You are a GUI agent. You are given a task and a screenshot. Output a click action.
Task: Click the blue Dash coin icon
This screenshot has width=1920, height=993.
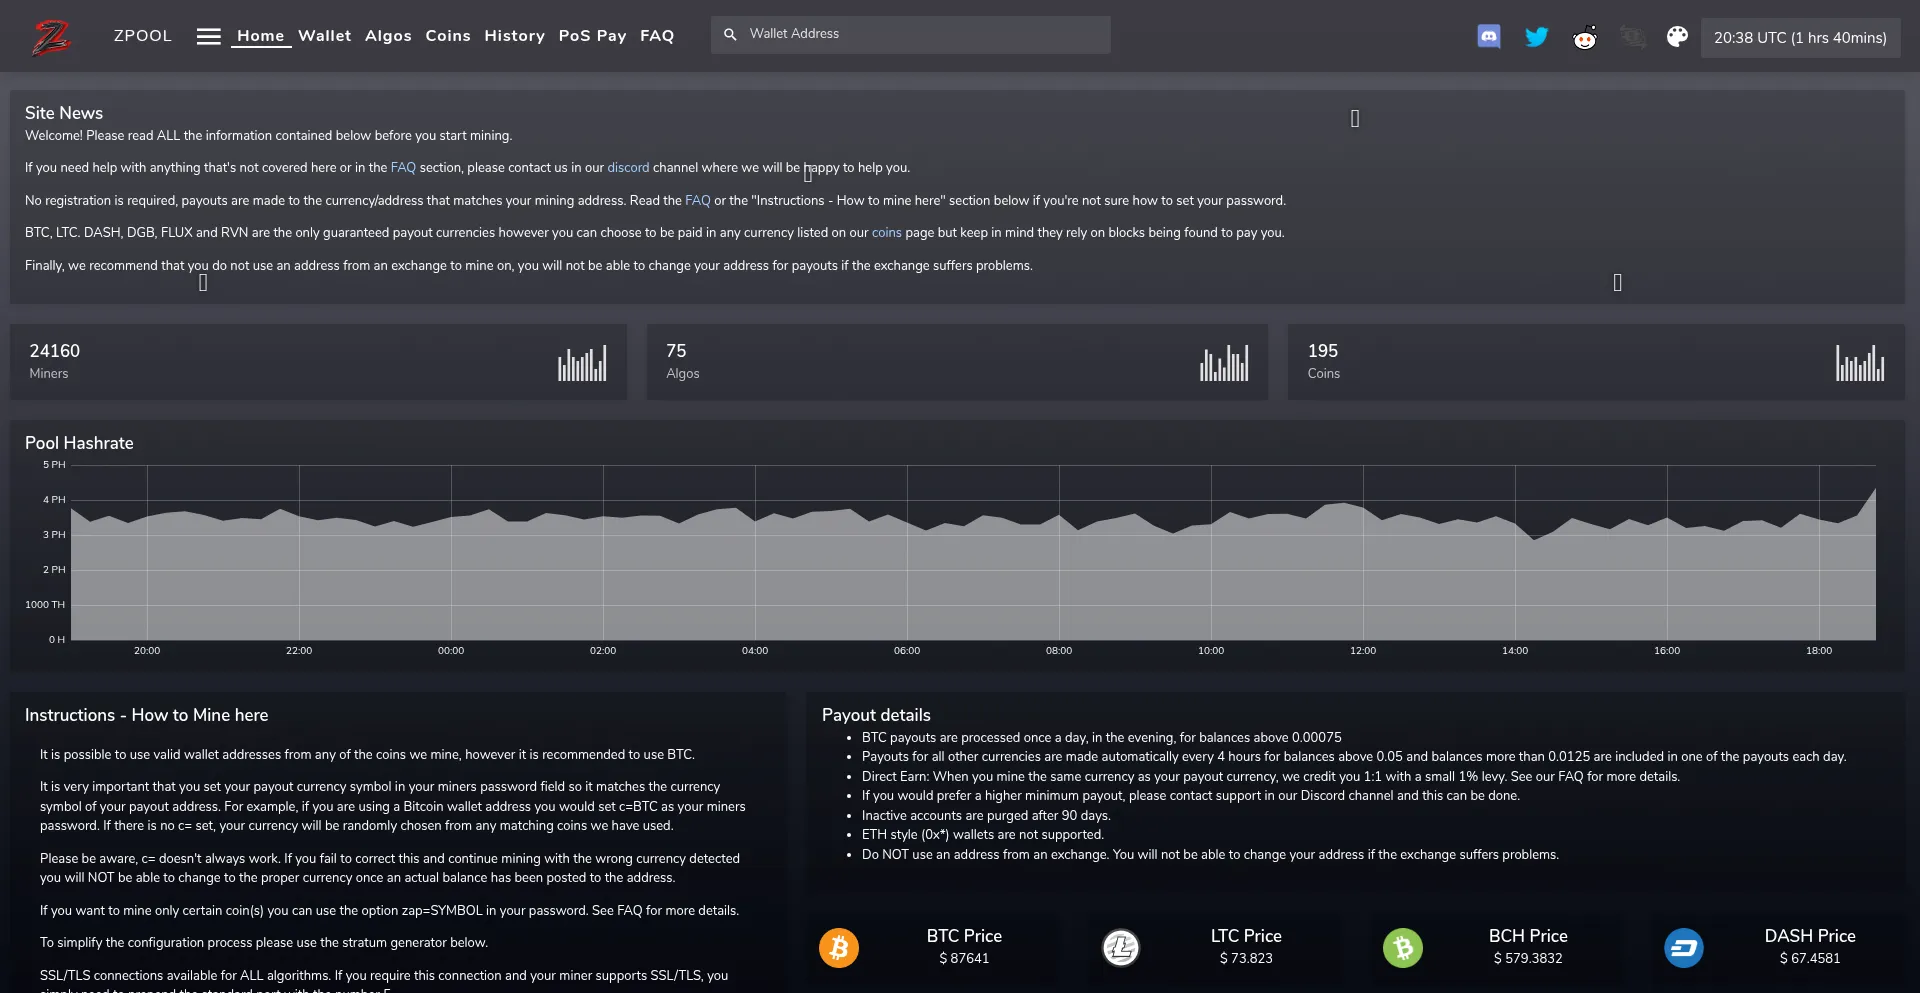pos(1684,947)
